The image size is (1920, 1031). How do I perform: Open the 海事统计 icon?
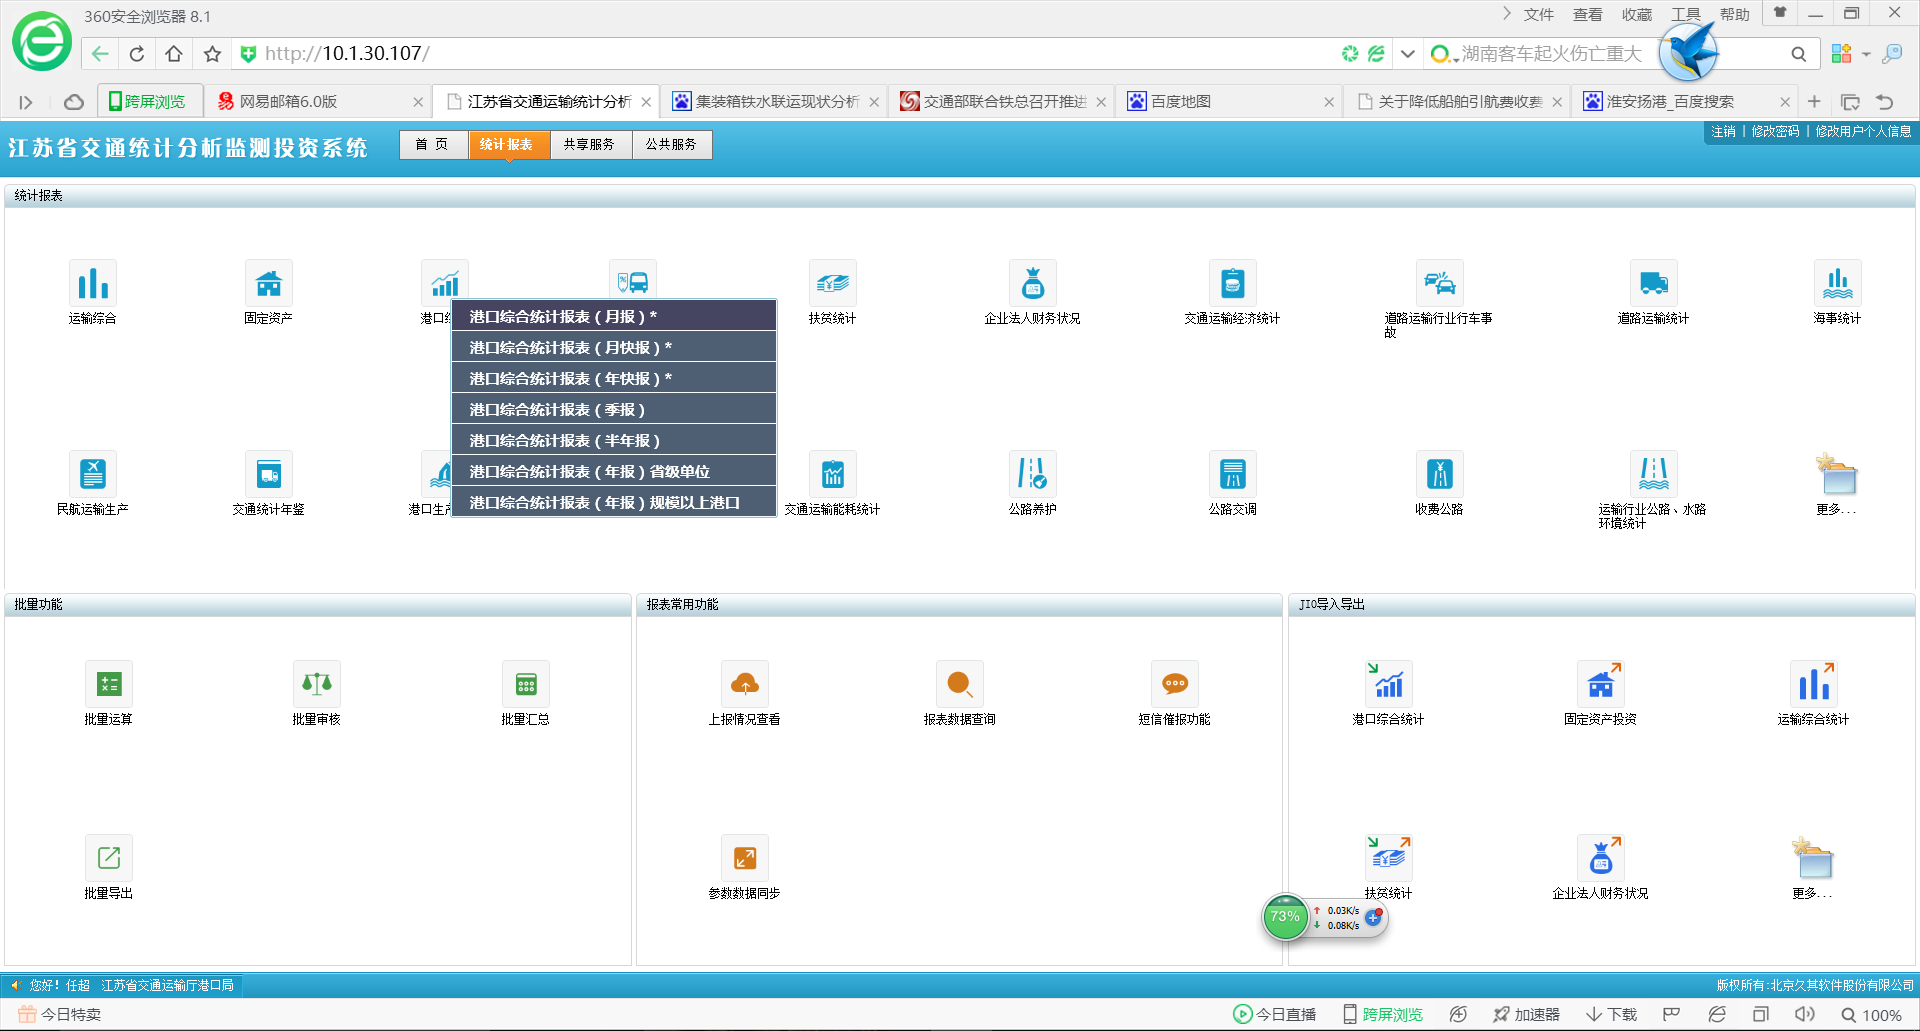pos(1837,284)
